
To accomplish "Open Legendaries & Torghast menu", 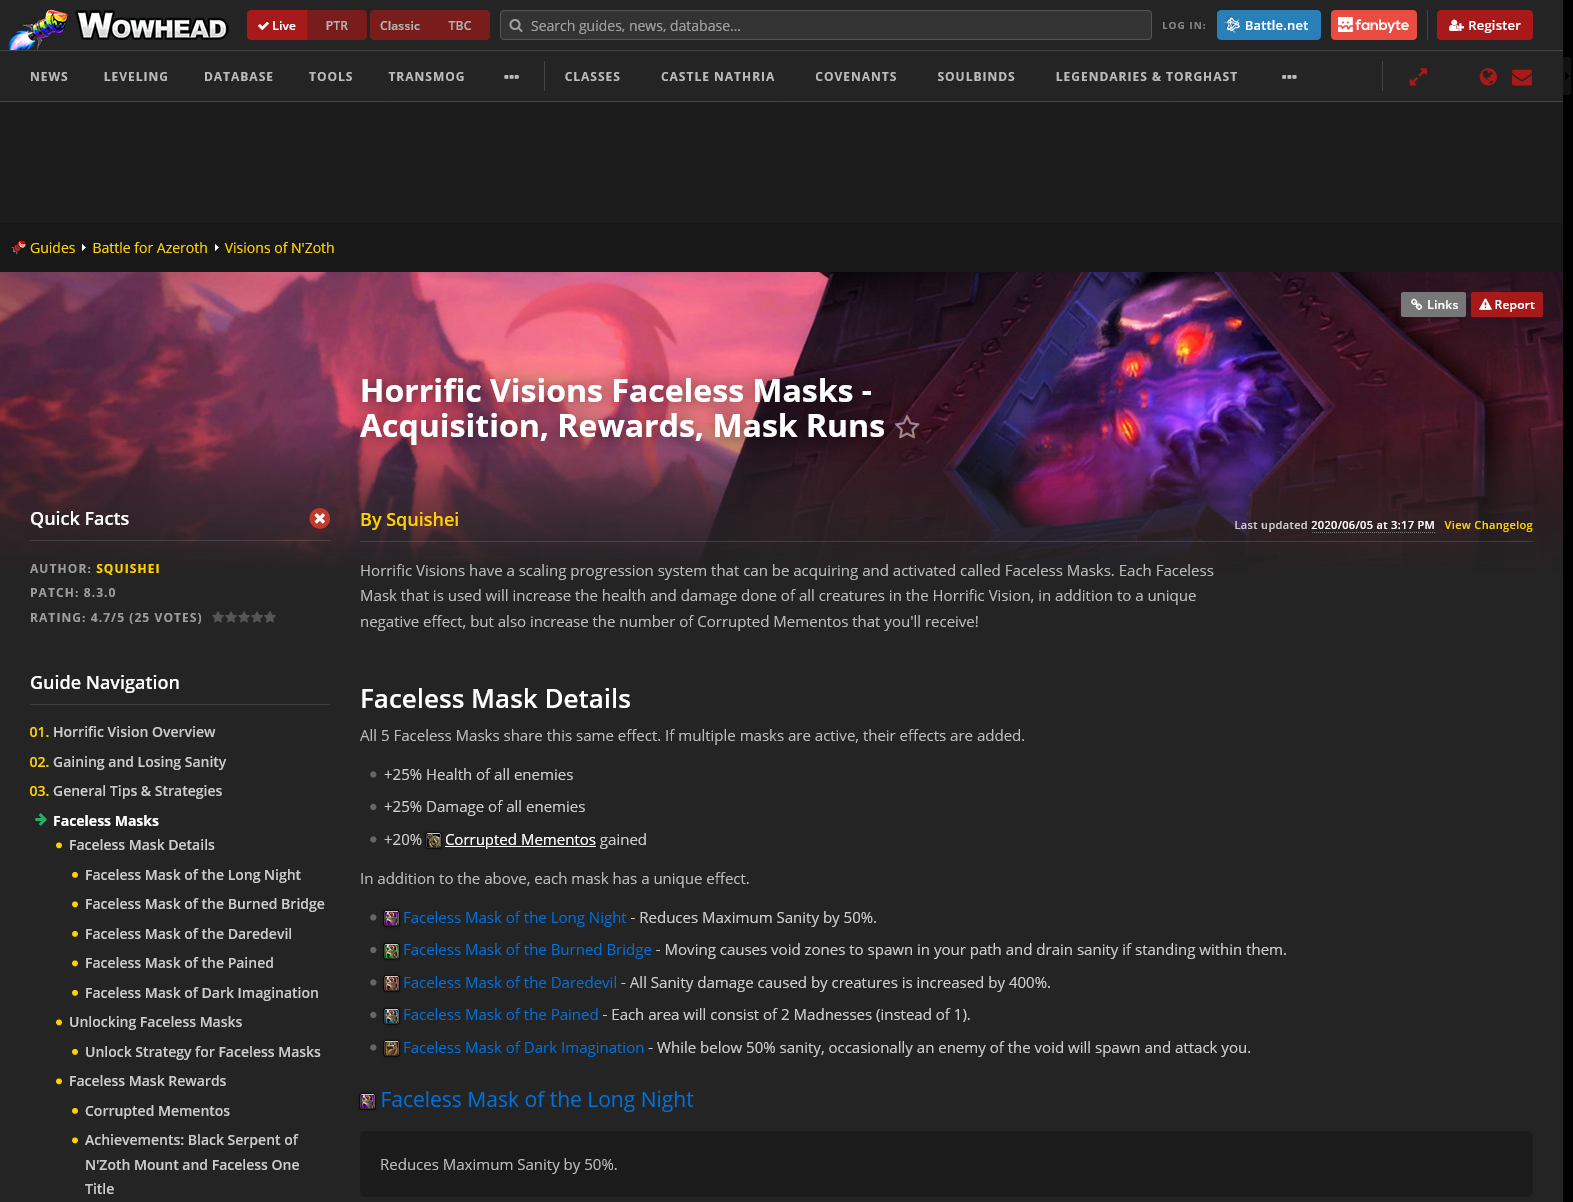I will (x=1146, y=77).
